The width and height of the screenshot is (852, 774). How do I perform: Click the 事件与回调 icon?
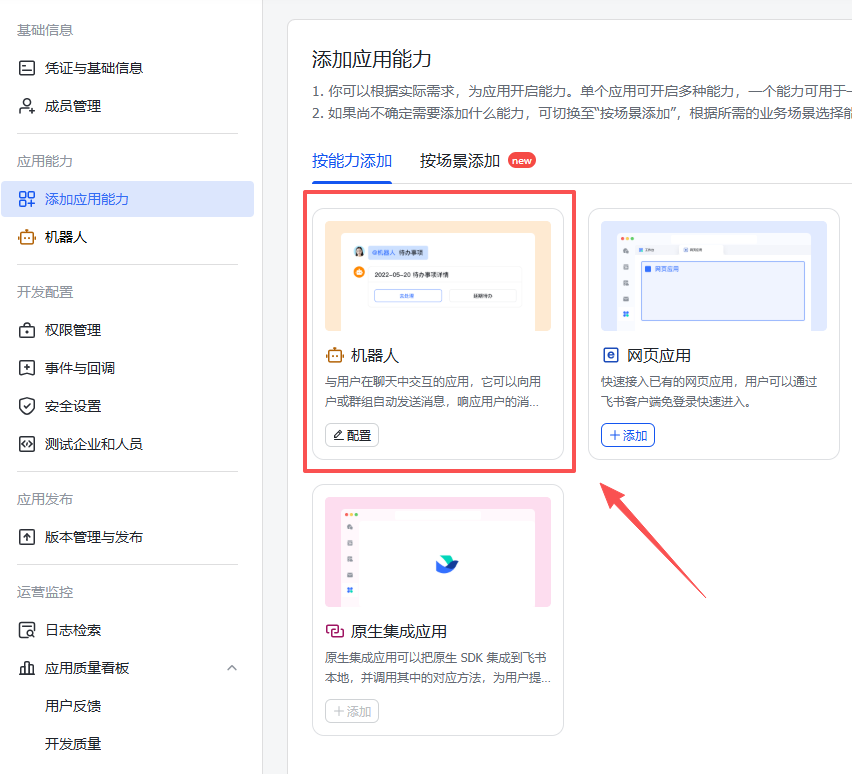pyautogui.click(x=28, y=367)
